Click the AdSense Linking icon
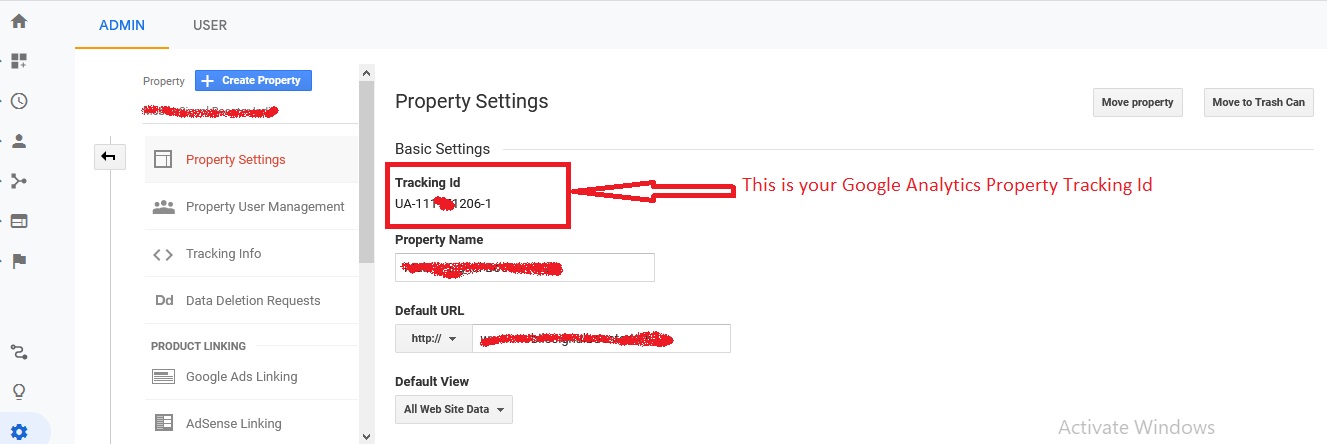 click(163, 423)
